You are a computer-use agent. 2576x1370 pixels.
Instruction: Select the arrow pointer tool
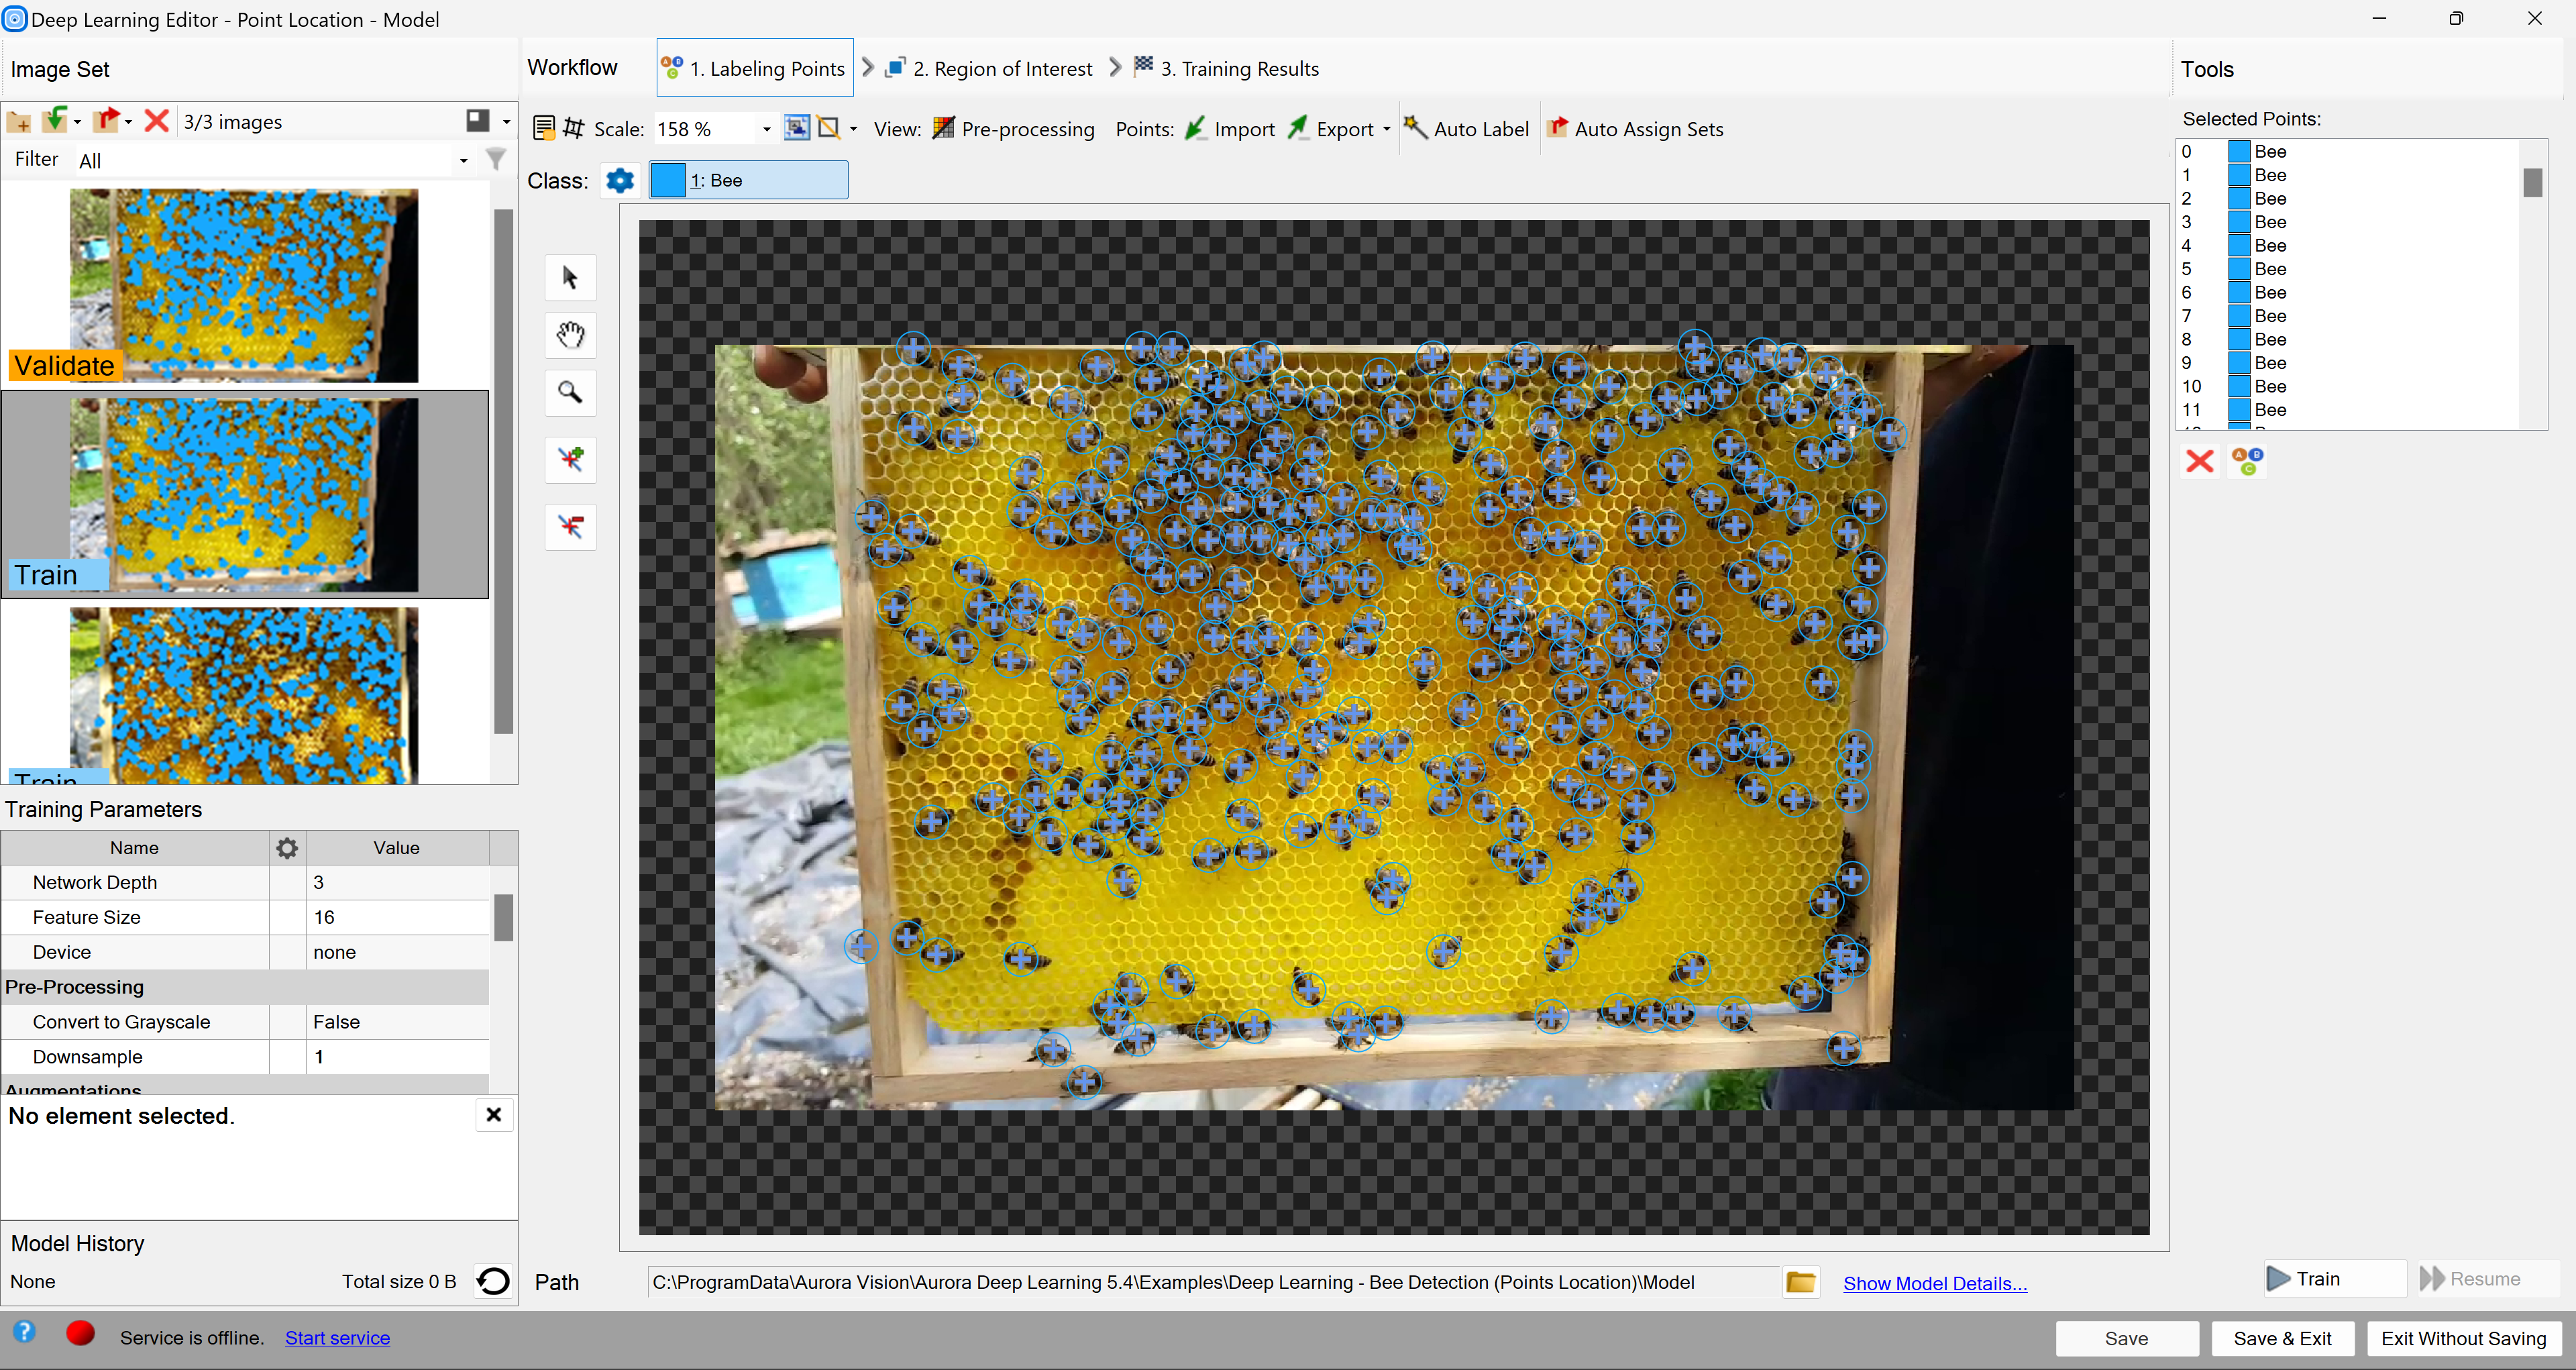[570, 277]
